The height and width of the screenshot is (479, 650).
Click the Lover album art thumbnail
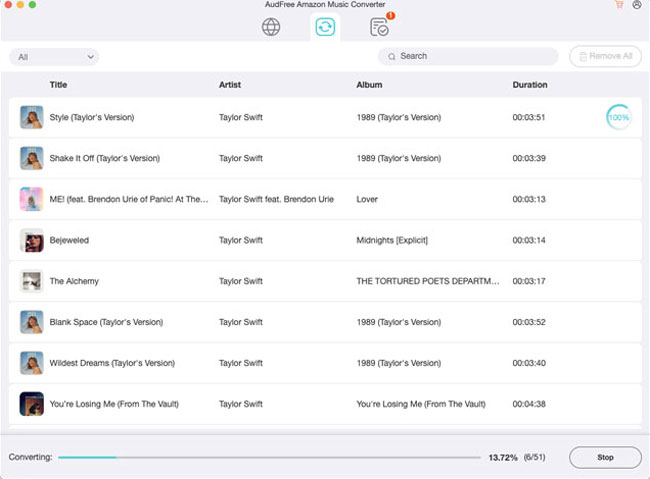(x=32, y=199)
